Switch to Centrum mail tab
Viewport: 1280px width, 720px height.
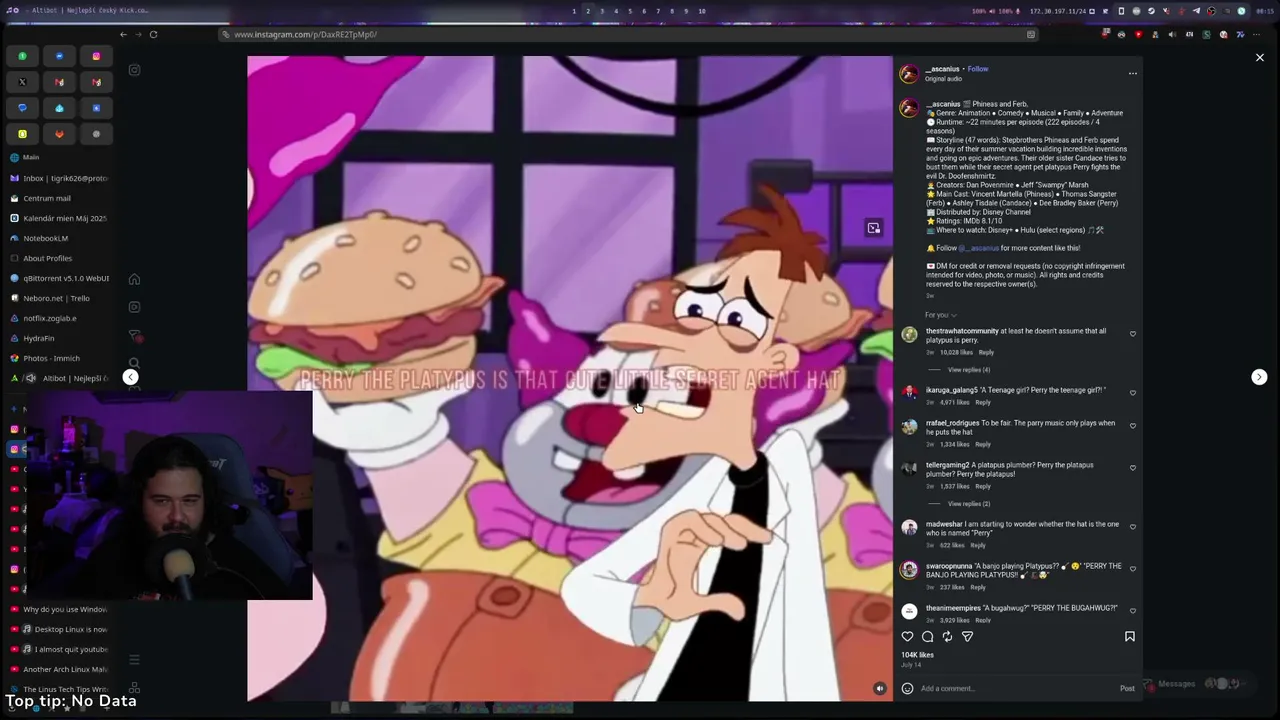click(58, 198)
